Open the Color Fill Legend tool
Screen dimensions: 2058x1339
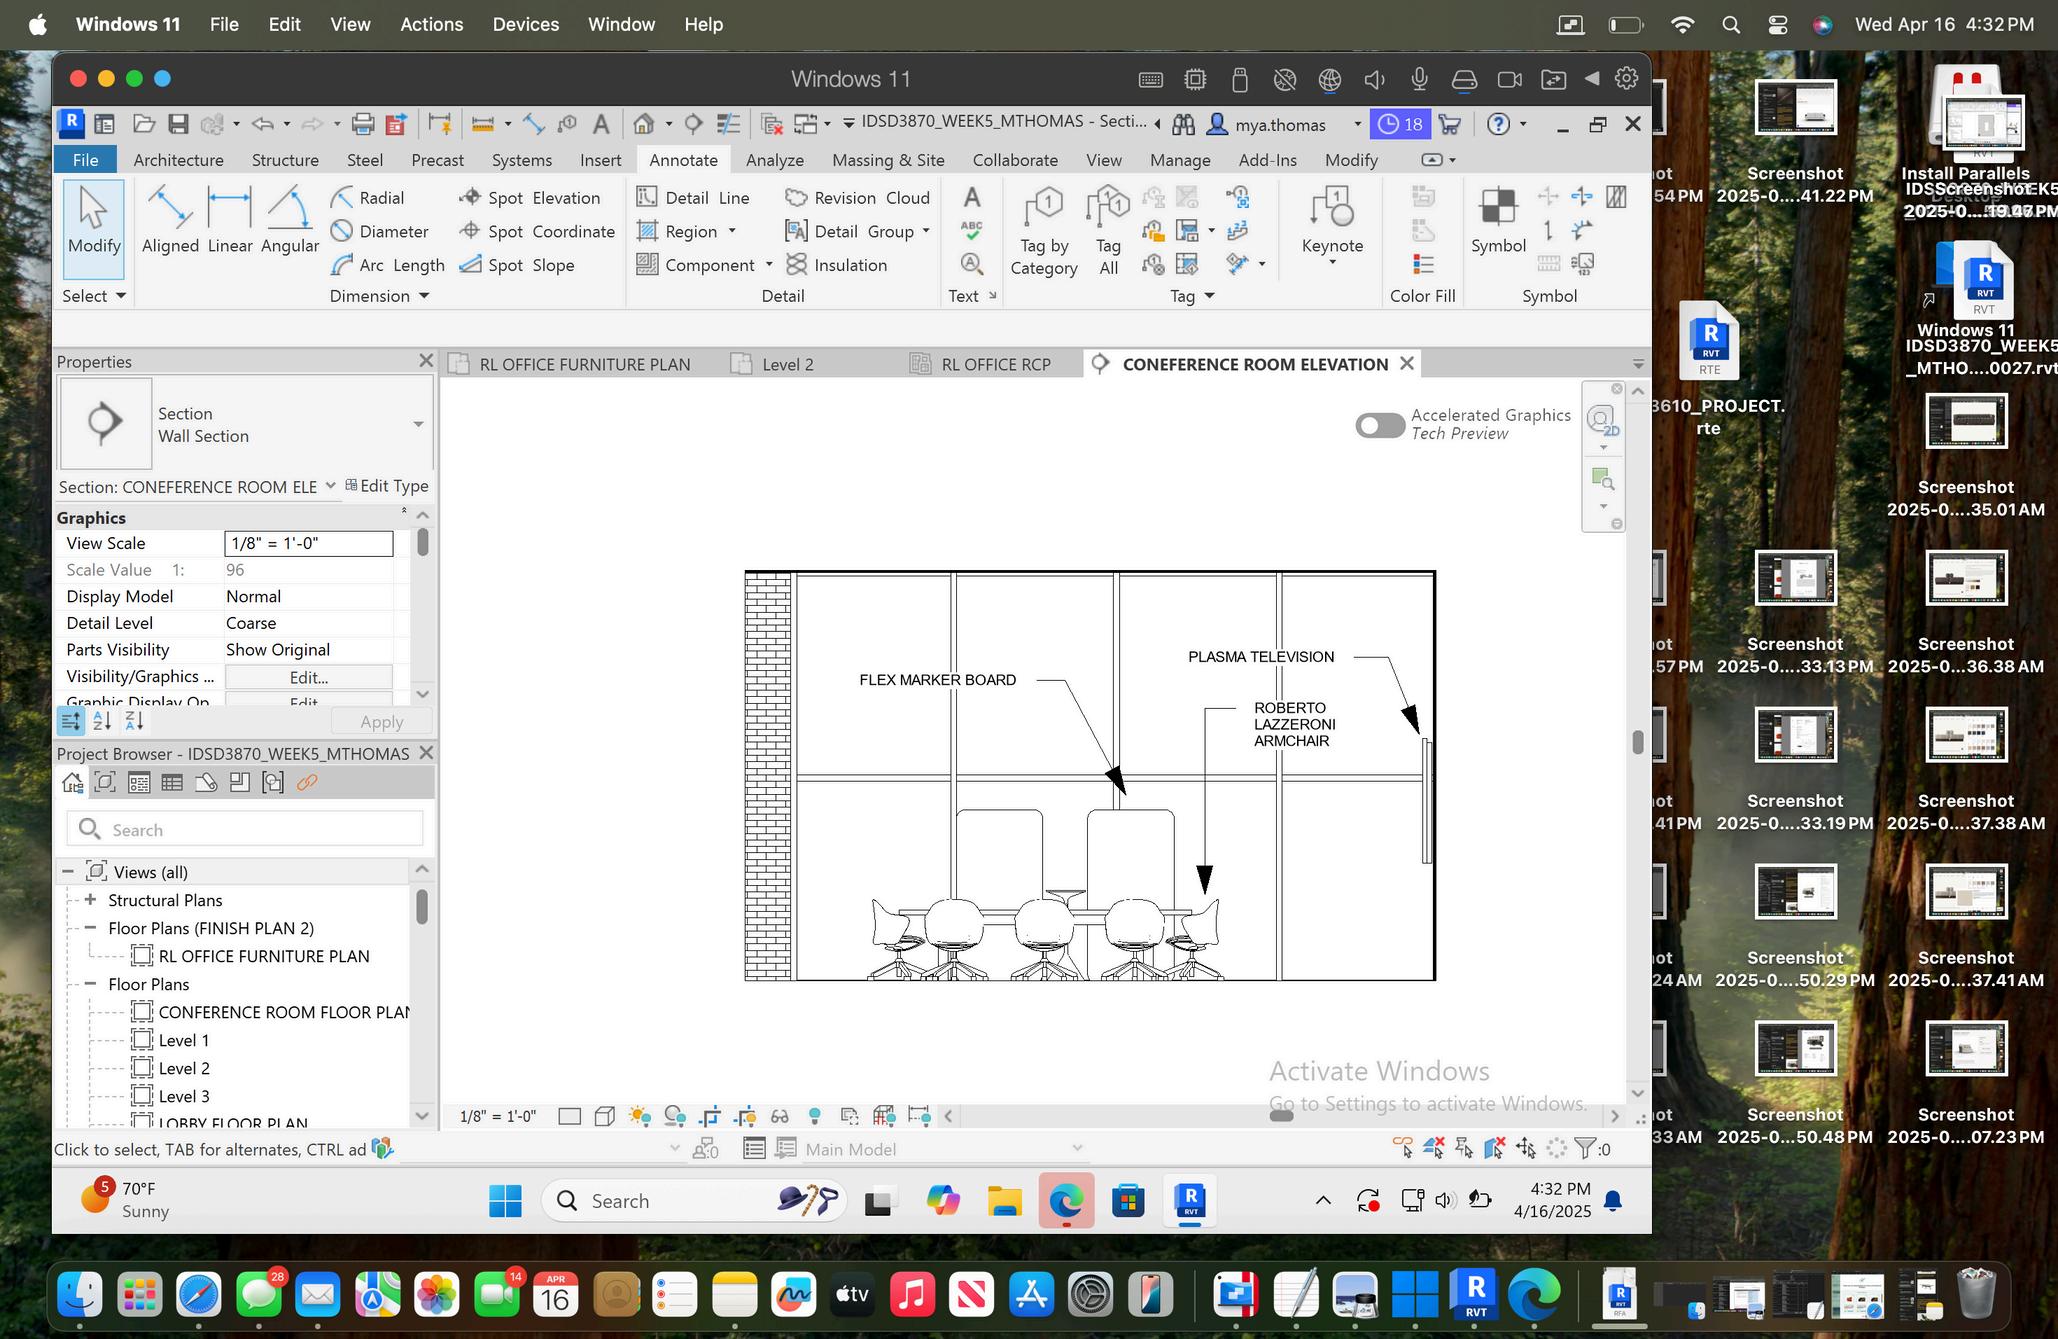(1423, 264)
